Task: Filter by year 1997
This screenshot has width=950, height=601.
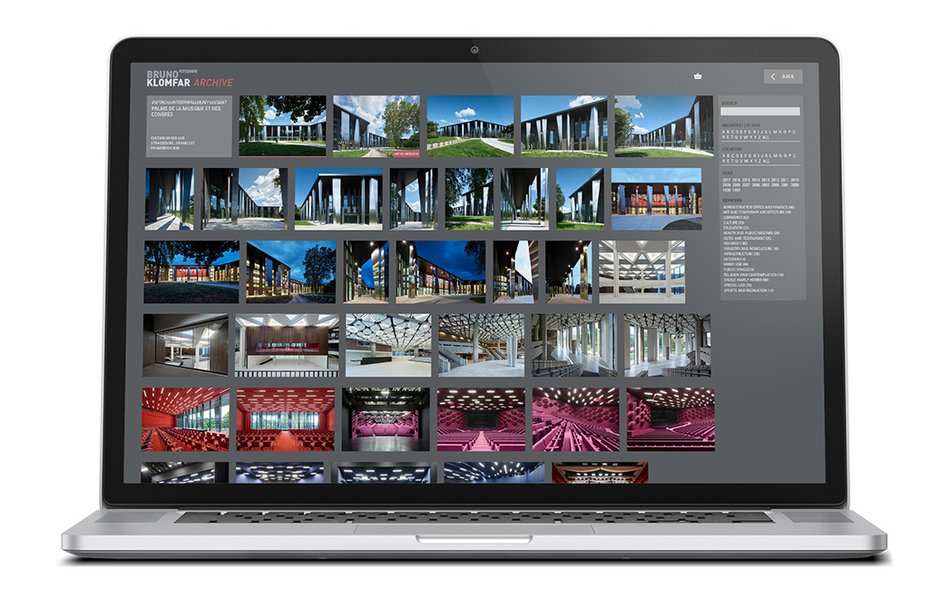Action: (738, 190)
